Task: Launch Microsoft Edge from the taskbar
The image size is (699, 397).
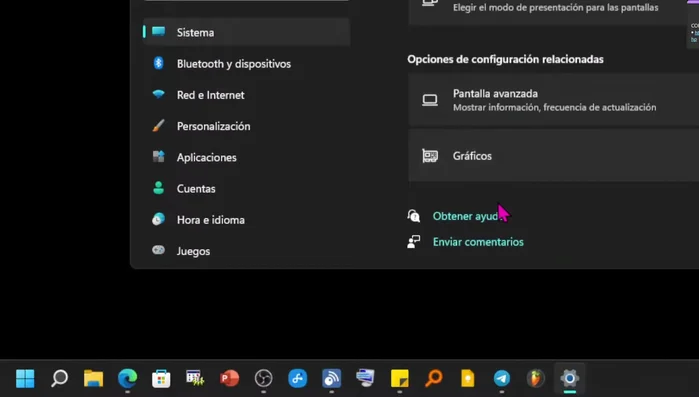Action: coord(127,378)
